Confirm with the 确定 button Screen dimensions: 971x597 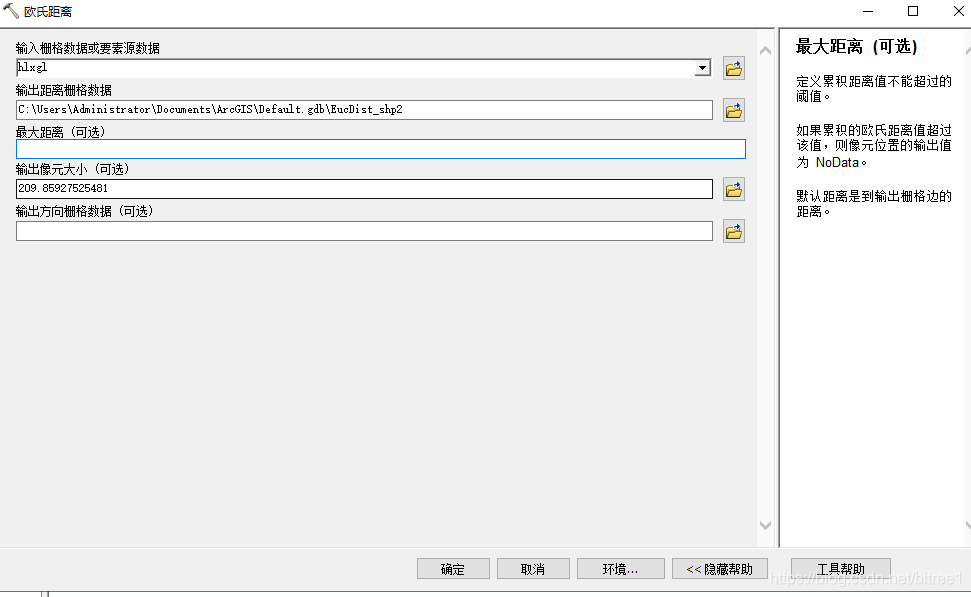(x=453, y=569)
